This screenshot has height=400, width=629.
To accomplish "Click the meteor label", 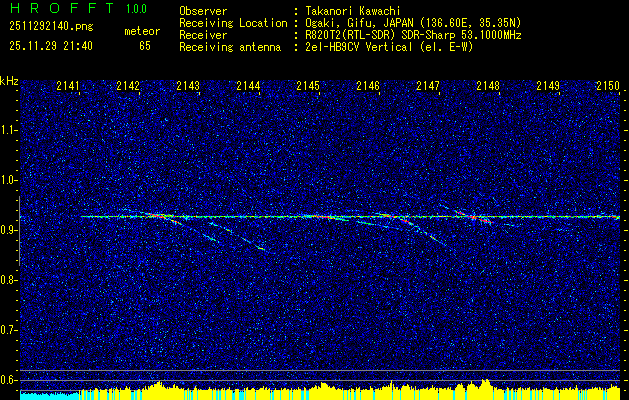I will (x=142, y=31).
